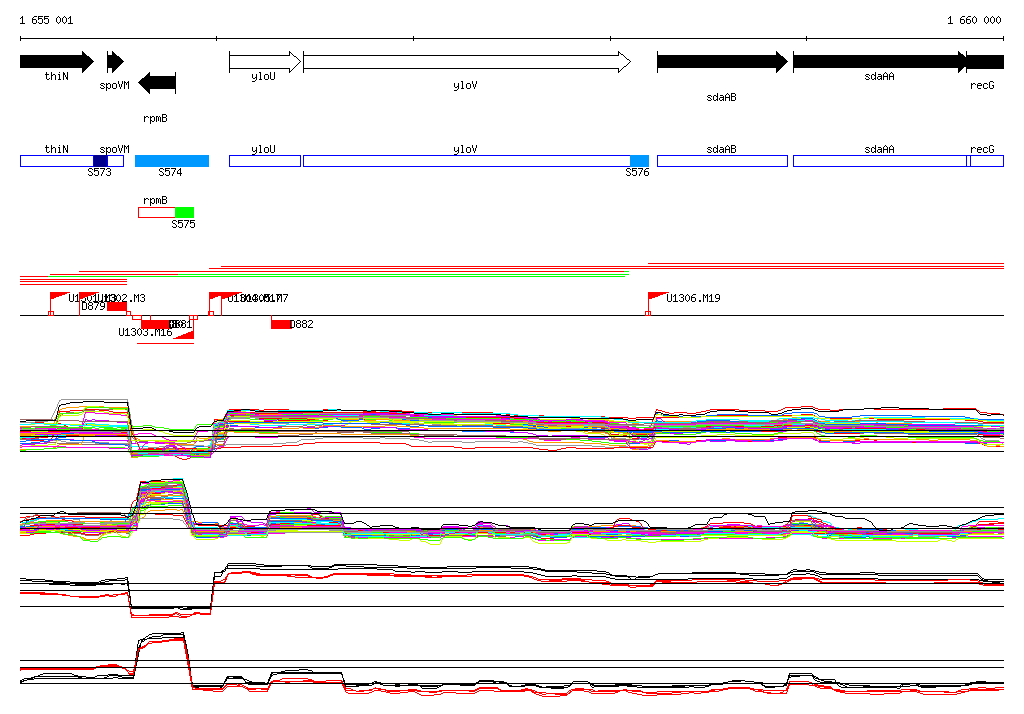
Task: Select the yloU white gene arrow
Action: pyautogui.click(x=264, y=62)
